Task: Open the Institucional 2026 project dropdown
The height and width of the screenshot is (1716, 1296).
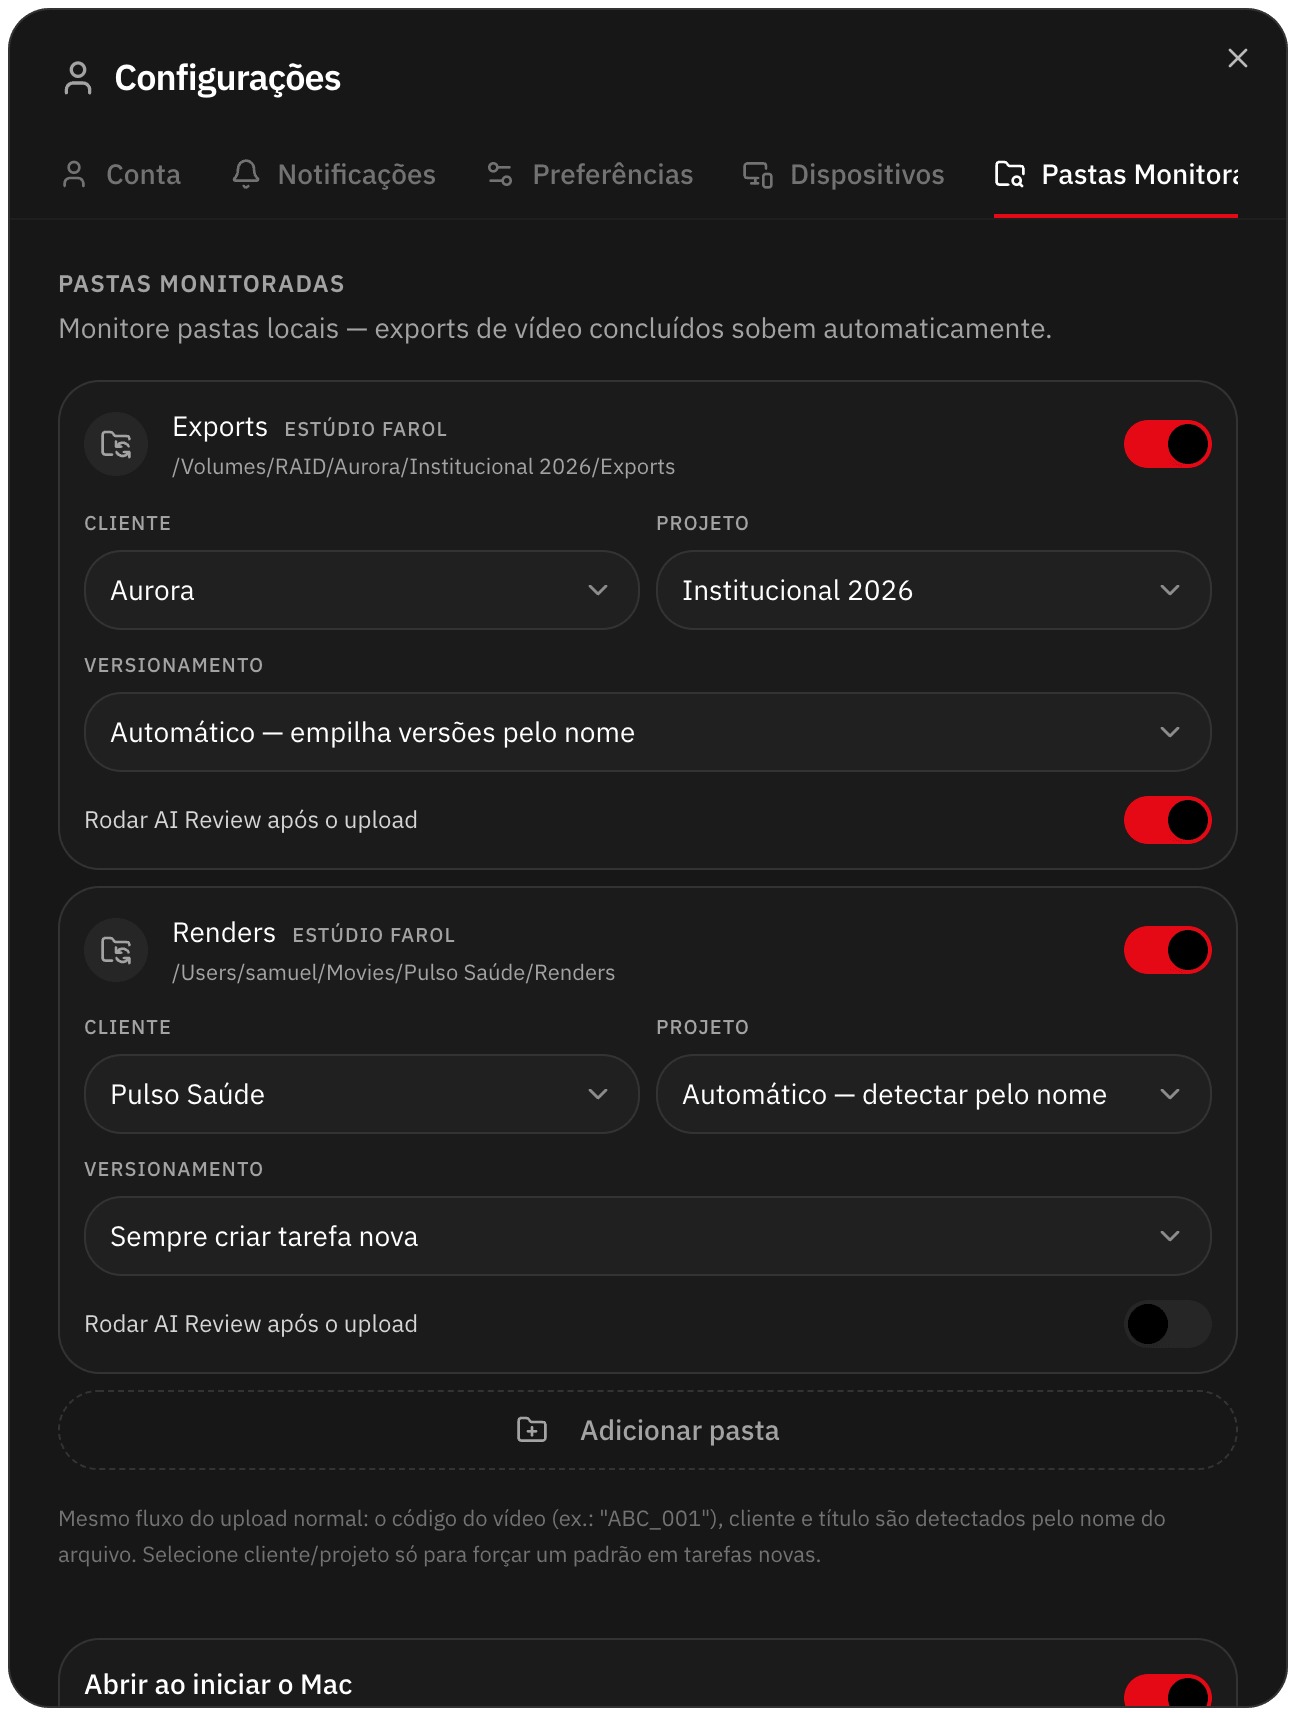Action: coord(934,590)
